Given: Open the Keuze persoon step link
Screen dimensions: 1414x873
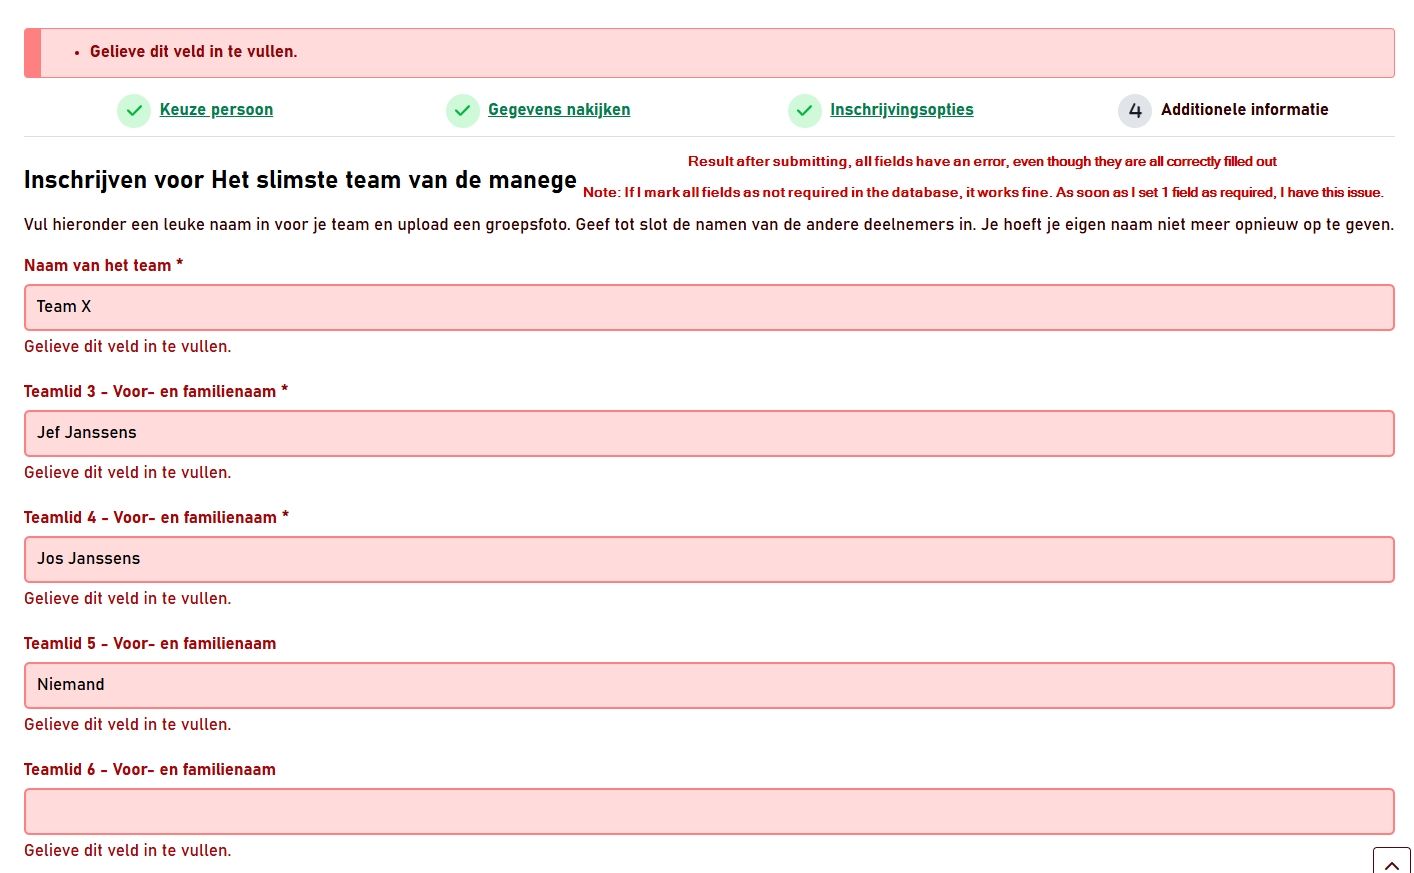Looking at the screenshot, I should 216,110.
